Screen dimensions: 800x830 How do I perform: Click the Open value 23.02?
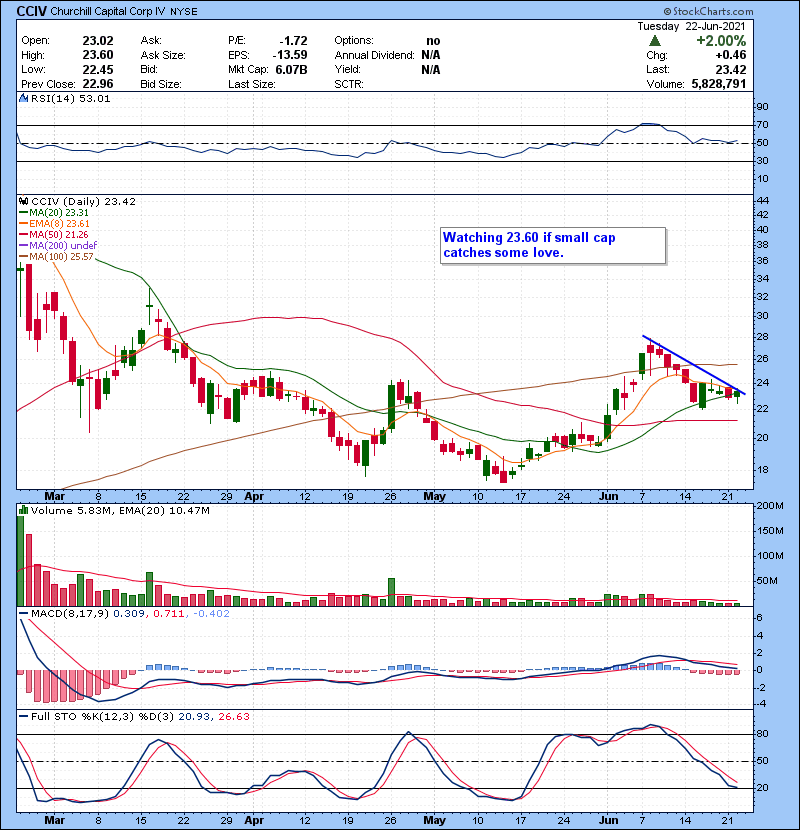(x=98, y=41)
